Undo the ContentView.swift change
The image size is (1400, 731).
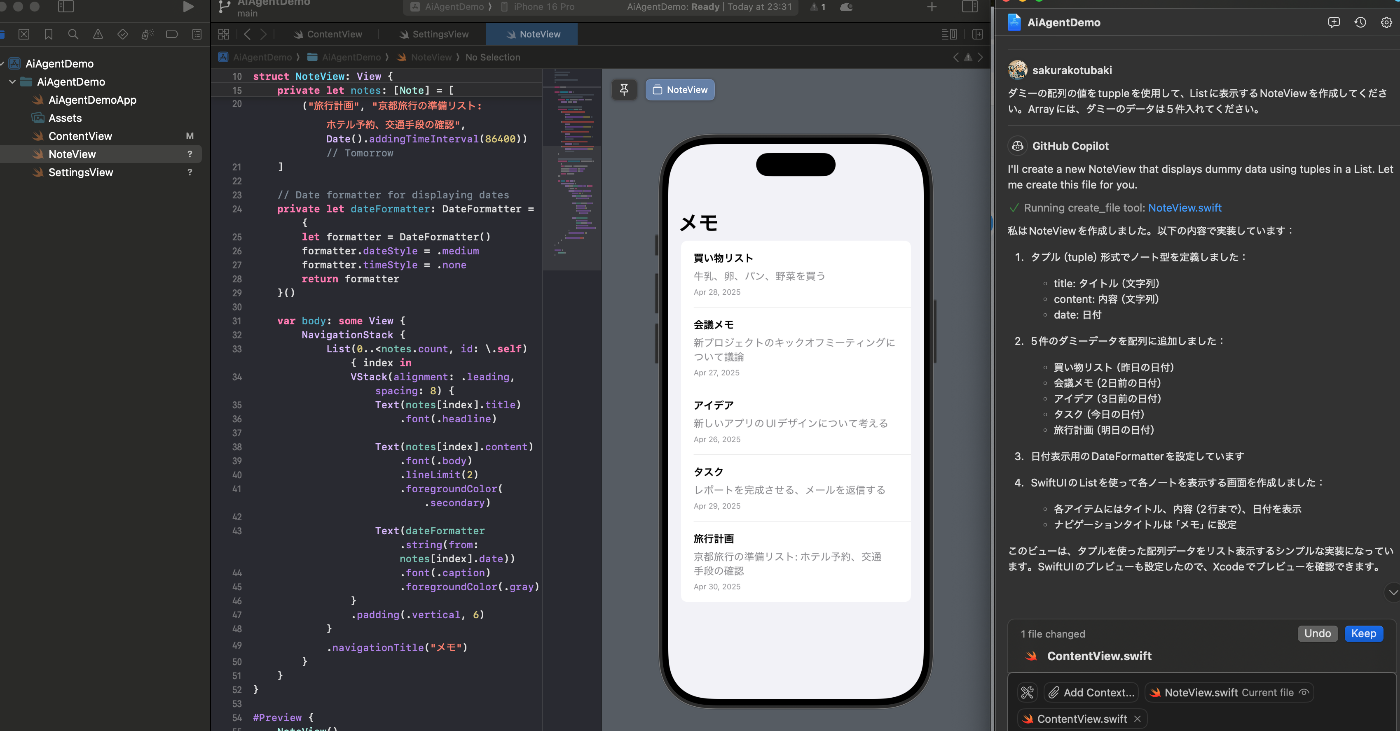[1317, 633]
